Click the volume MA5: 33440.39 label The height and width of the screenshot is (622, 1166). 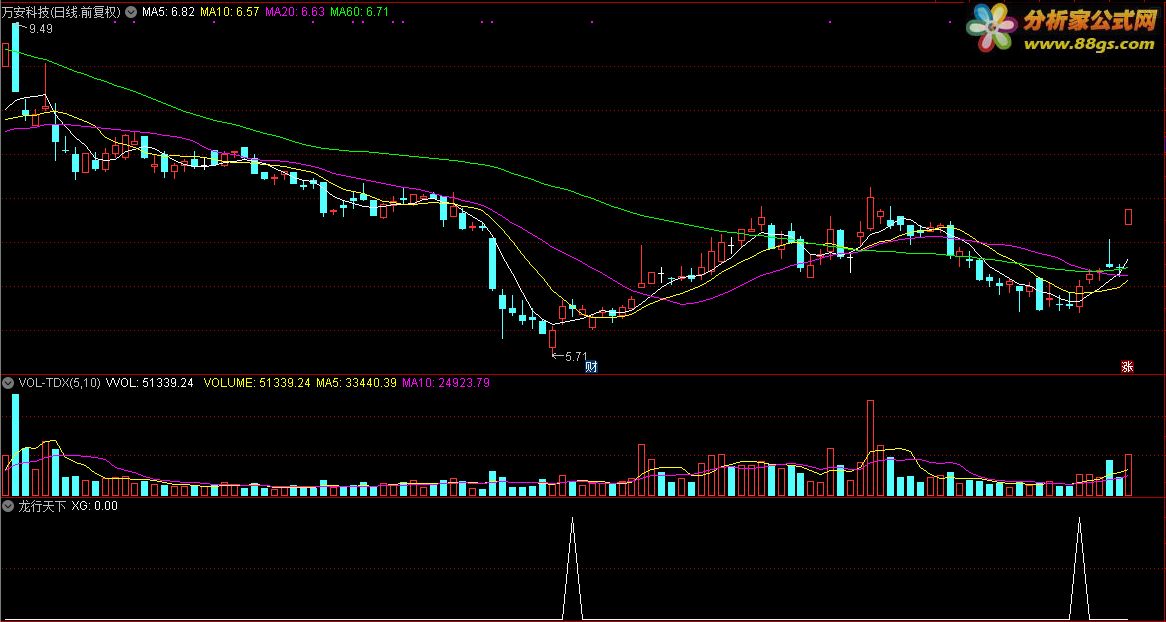[x=356, y=383]
